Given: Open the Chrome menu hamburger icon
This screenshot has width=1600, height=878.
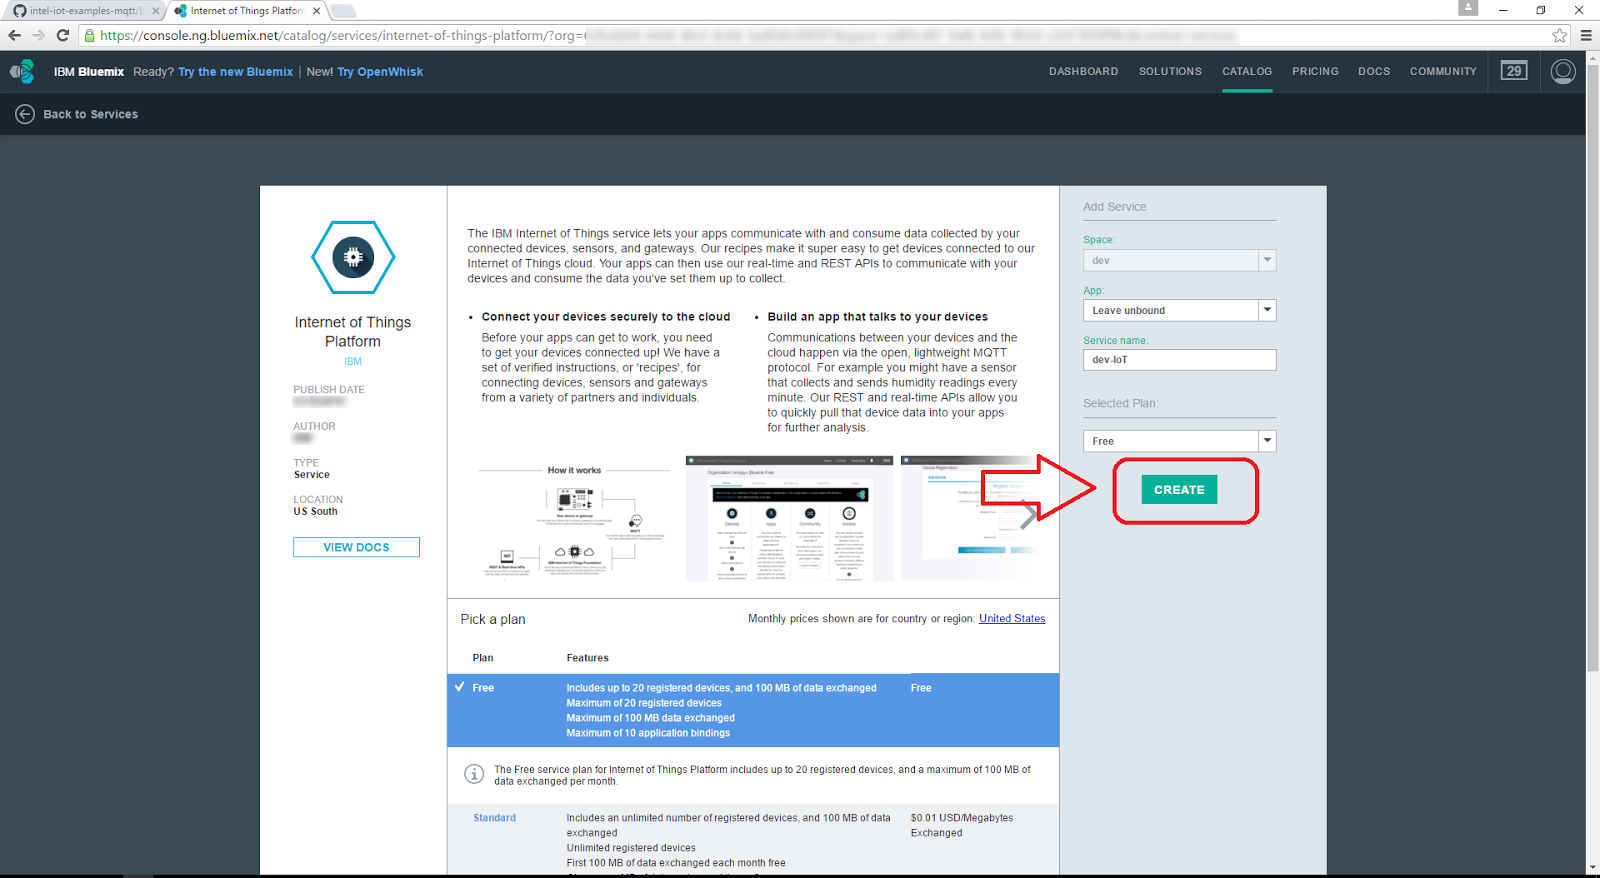Looking at the screenshot, I should 1586,35.
